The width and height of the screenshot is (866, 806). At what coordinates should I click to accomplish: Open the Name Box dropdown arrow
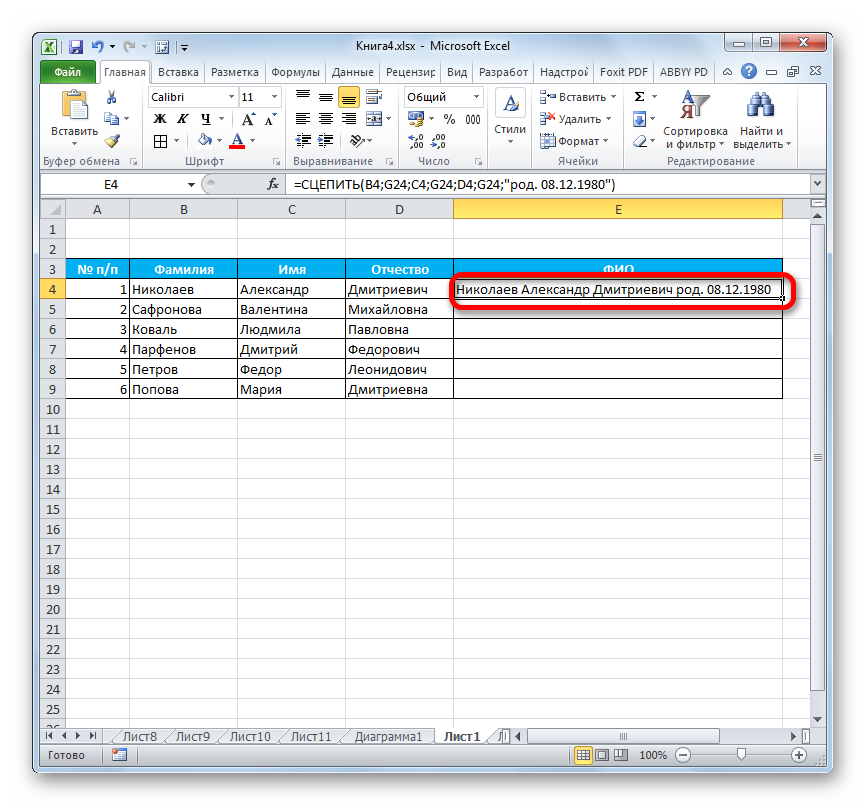pos(192,185)
